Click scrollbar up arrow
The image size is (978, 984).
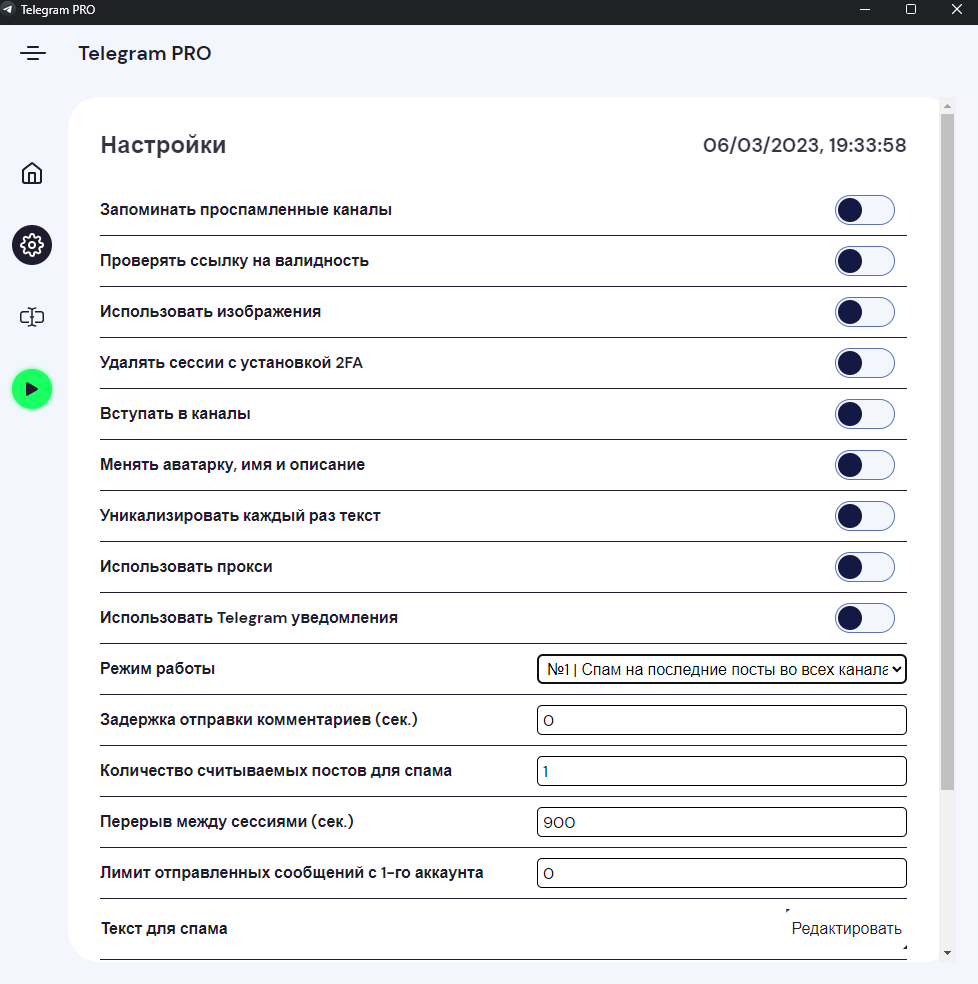coord(947,106)
